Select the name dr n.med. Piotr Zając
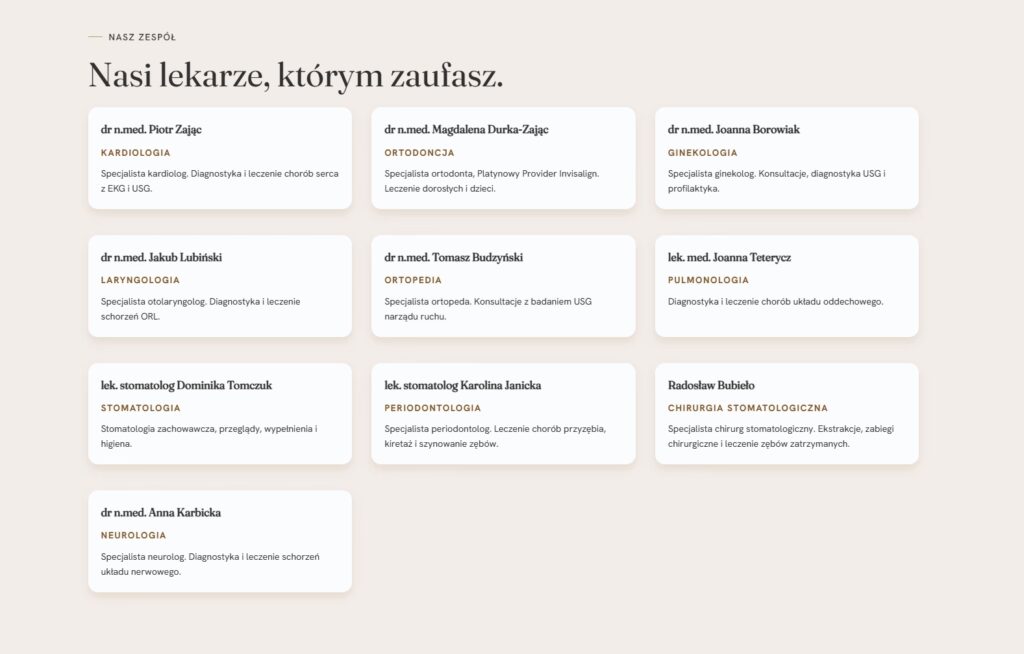The image size is (1024, 654). coord(151,129)
